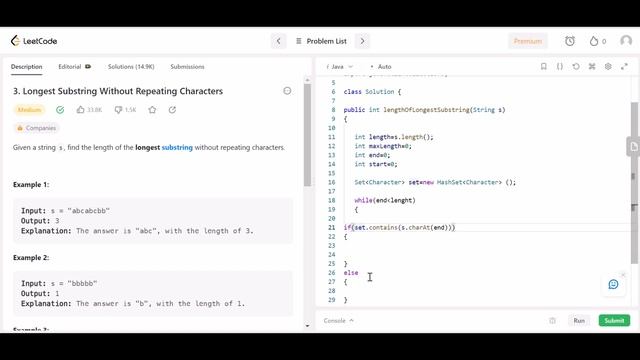This screenshot has width=640, height=360.
Task: Click the Medium difficulty badge
Action: pos(29,110)
